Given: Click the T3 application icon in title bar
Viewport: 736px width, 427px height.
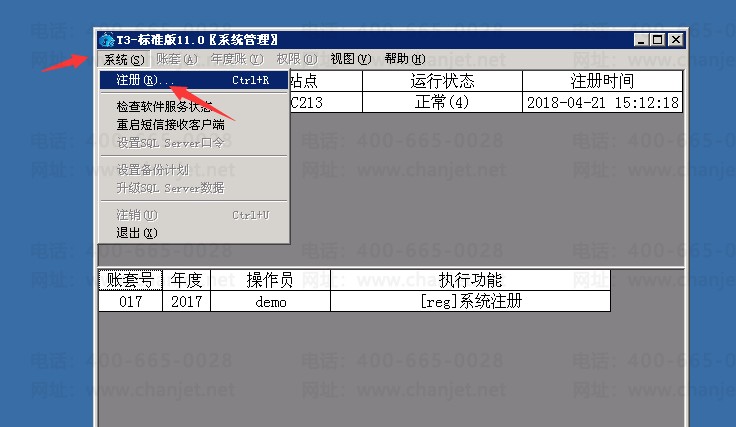Looking at the screenshot, I should 107,40.
